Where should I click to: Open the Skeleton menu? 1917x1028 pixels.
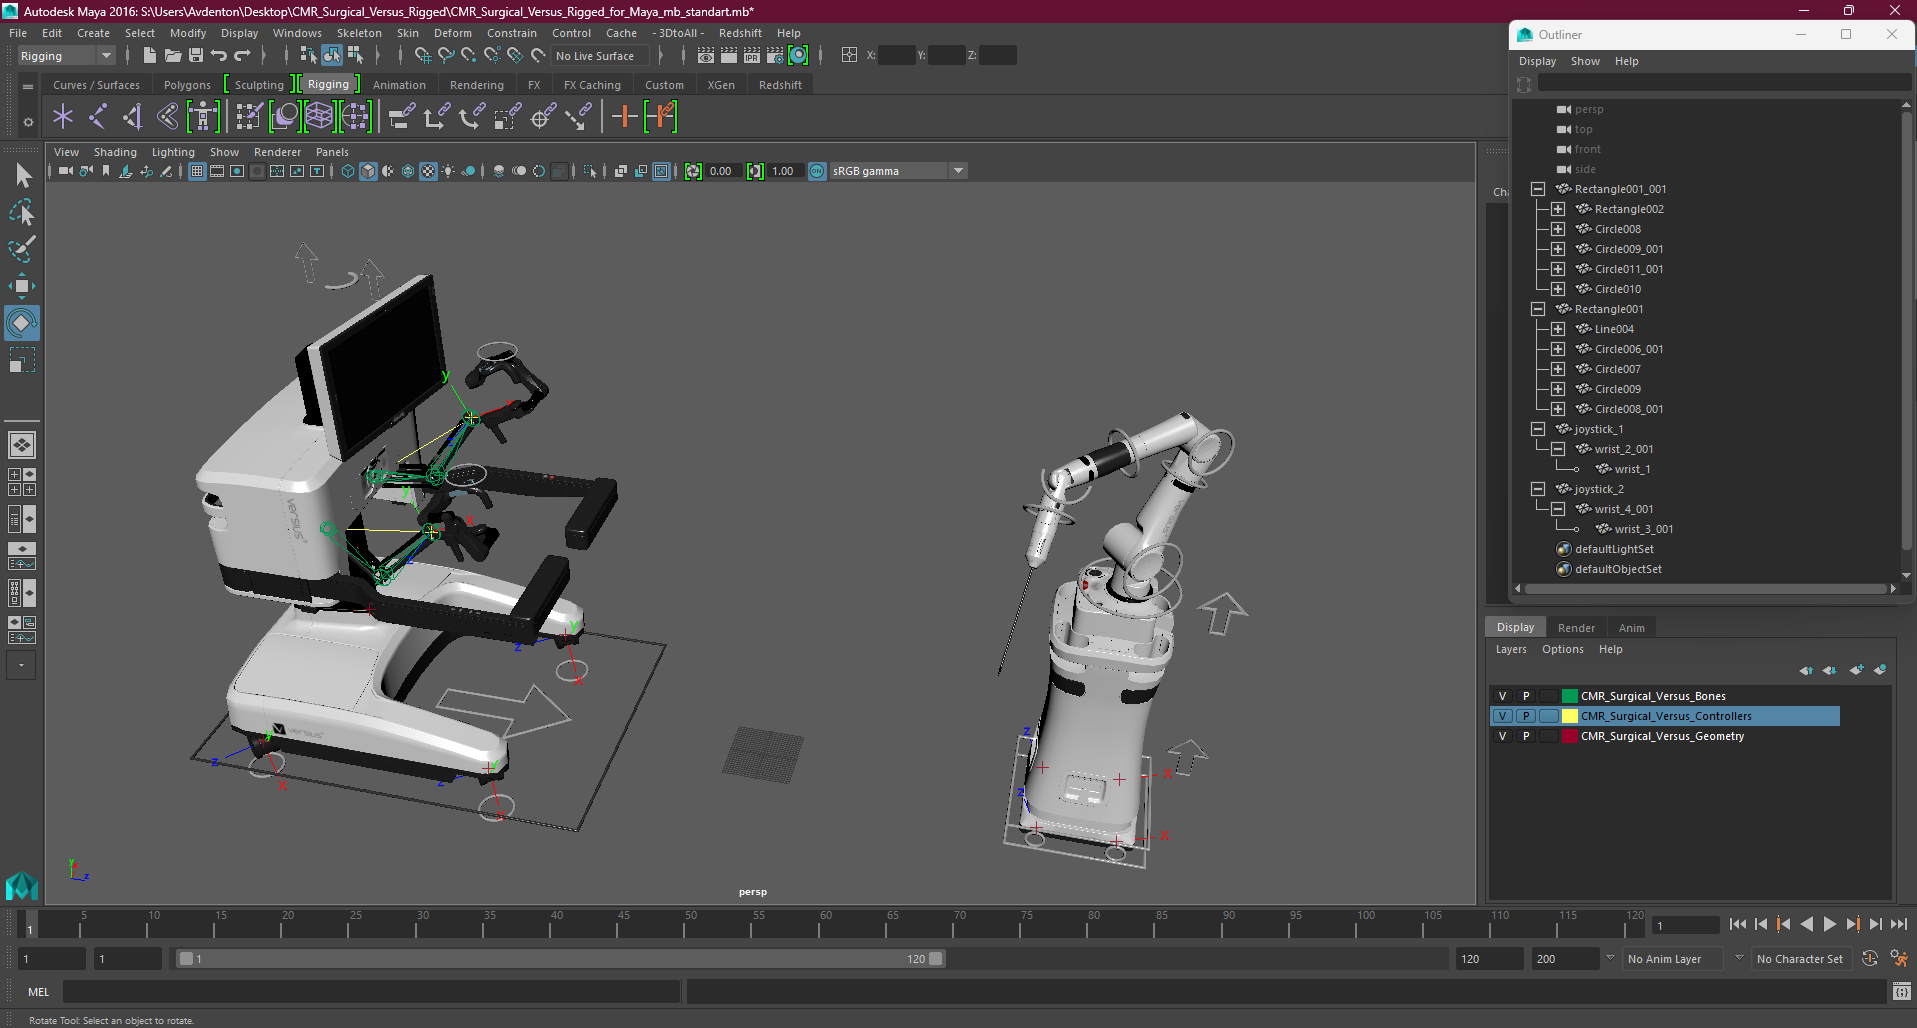coord(359,33)
